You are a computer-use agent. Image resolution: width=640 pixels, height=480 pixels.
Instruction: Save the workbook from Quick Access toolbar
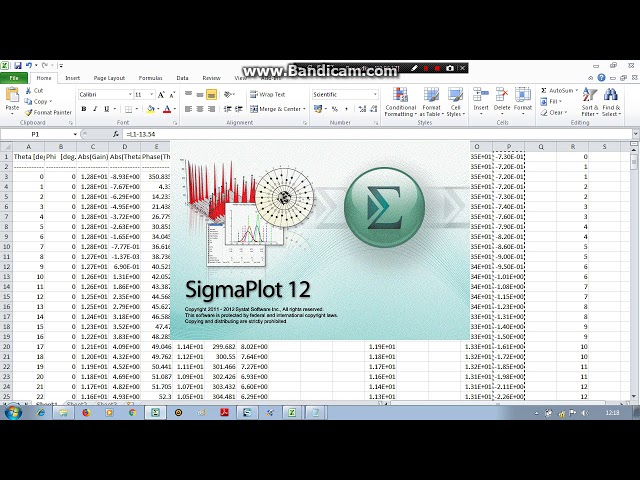pyautogui.click(x=18, y=65)
